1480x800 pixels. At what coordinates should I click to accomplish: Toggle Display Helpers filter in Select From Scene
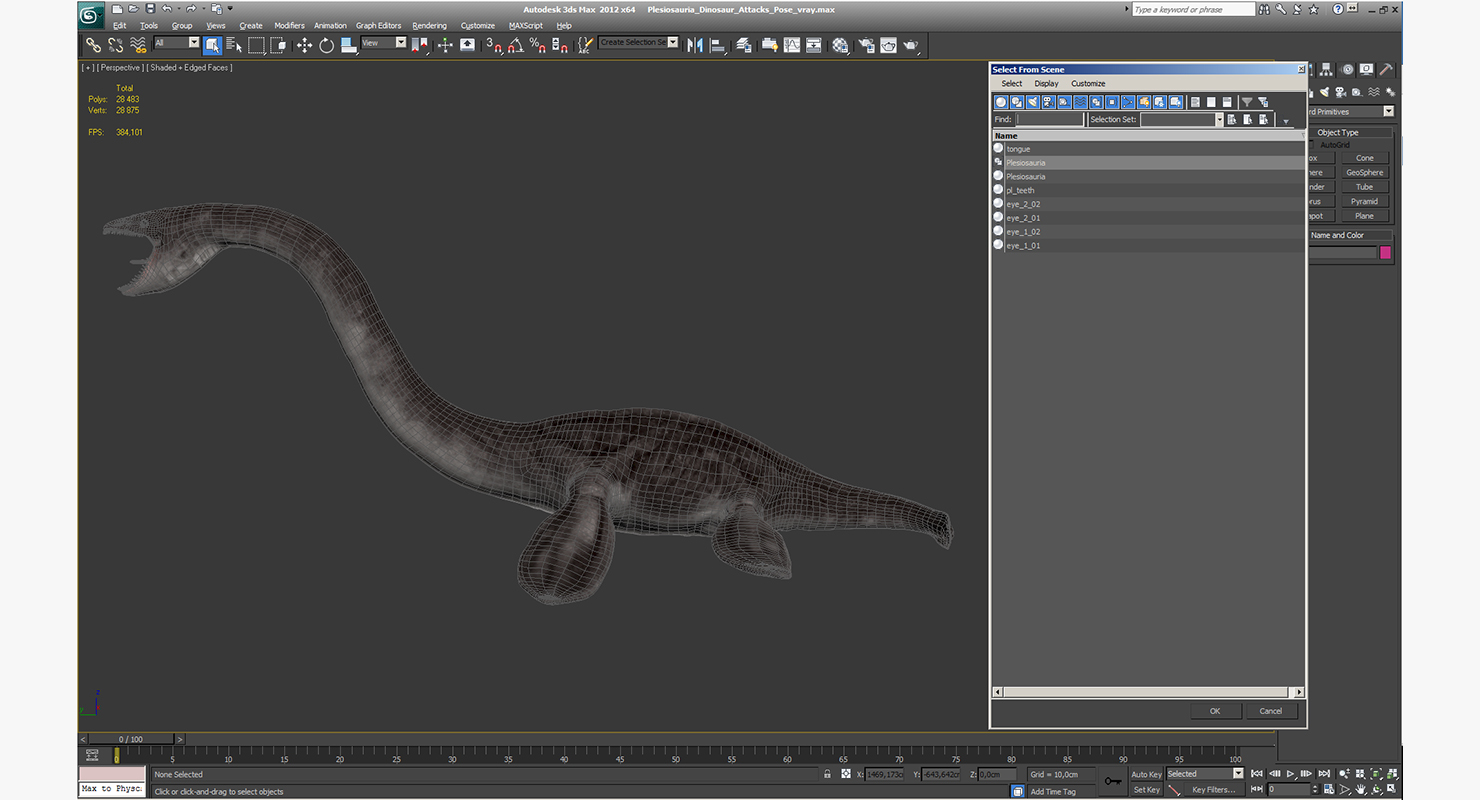pos(1065,102)
